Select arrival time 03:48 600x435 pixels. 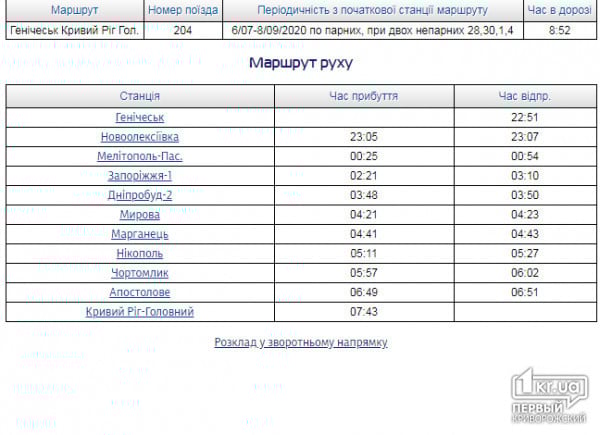(364, 195)
